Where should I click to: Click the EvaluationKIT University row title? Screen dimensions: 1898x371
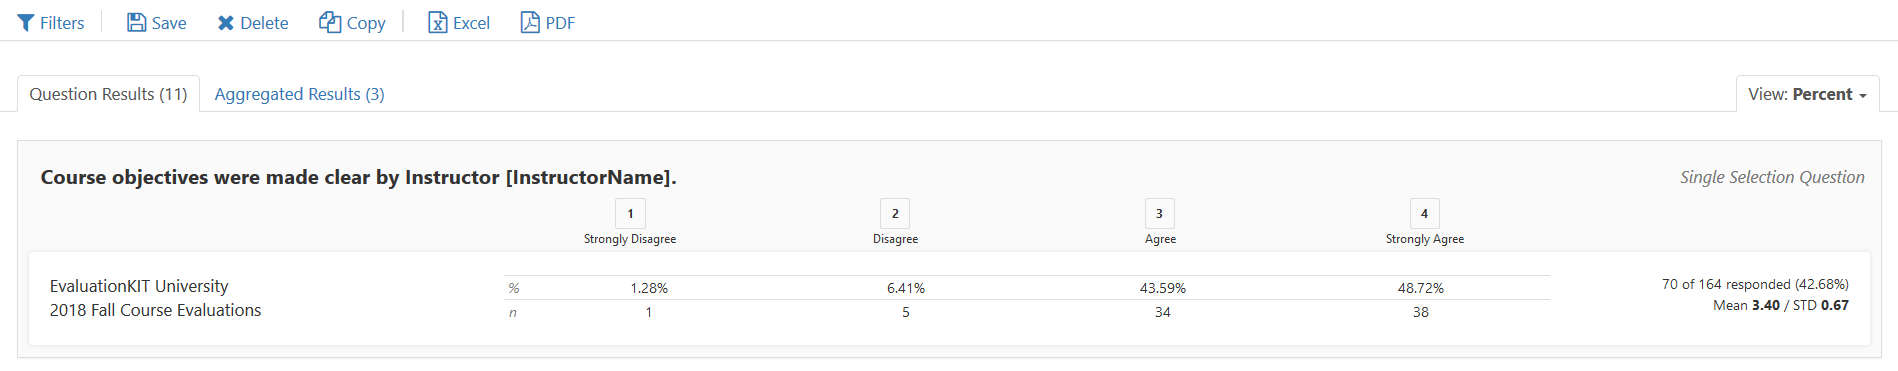[x=139, y=286]
